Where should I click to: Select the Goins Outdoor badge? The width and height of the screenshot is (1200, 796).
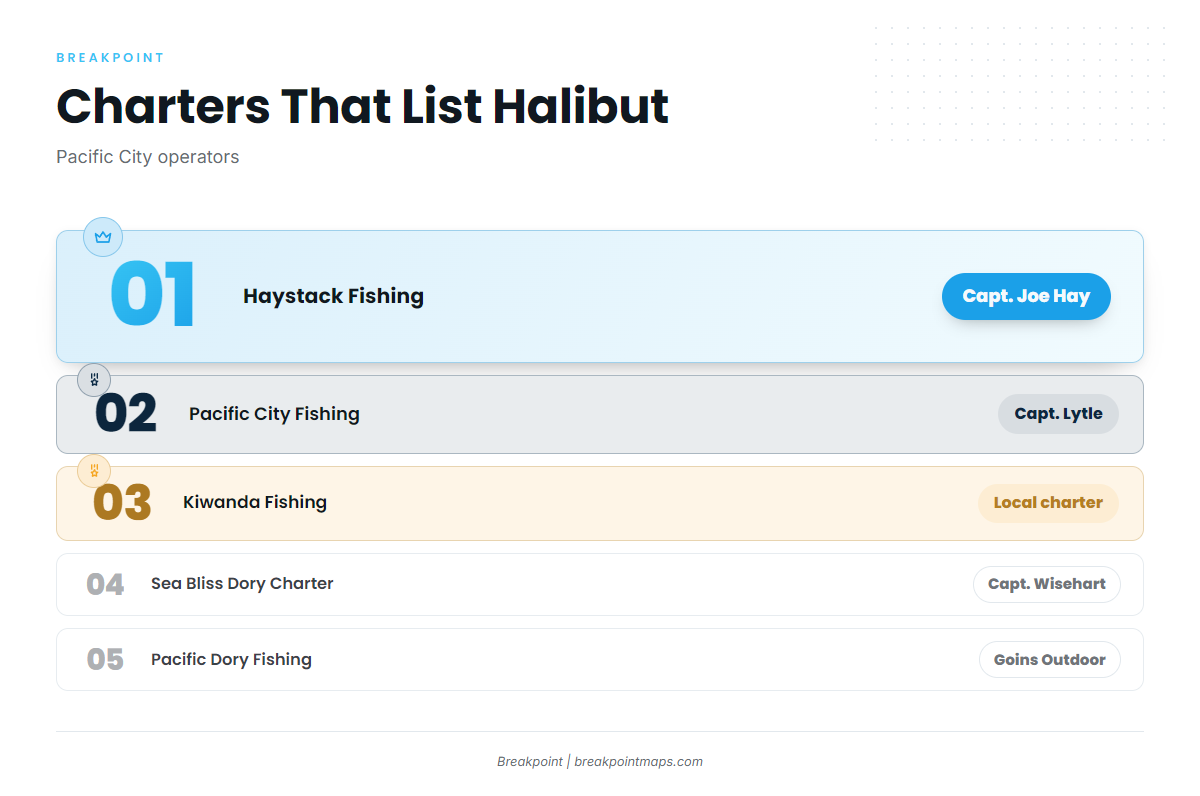1049,660
